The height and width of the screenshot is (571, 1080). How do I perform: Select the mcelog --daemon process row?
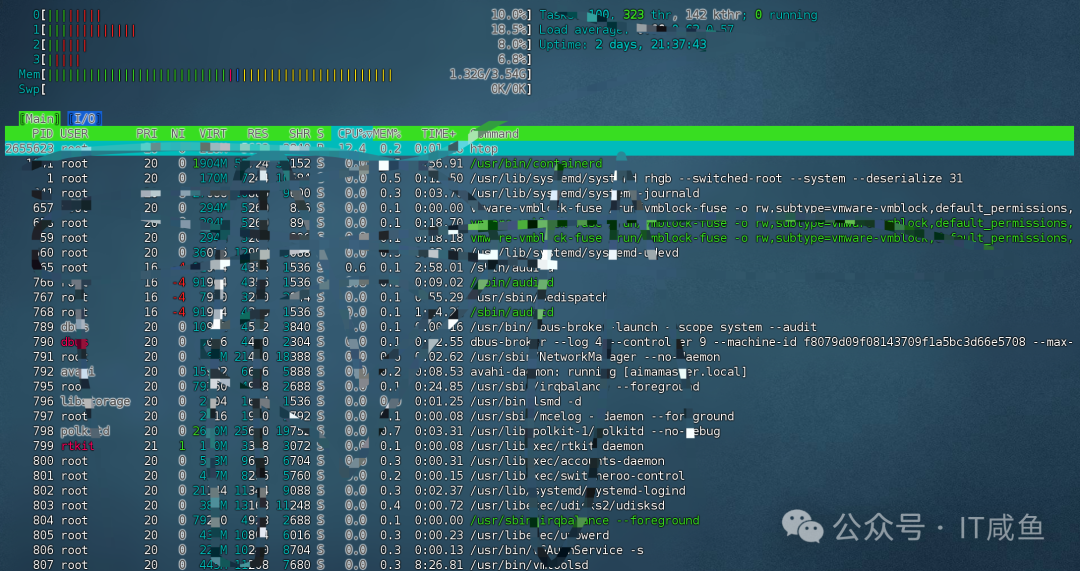click(x=539, y=416)
